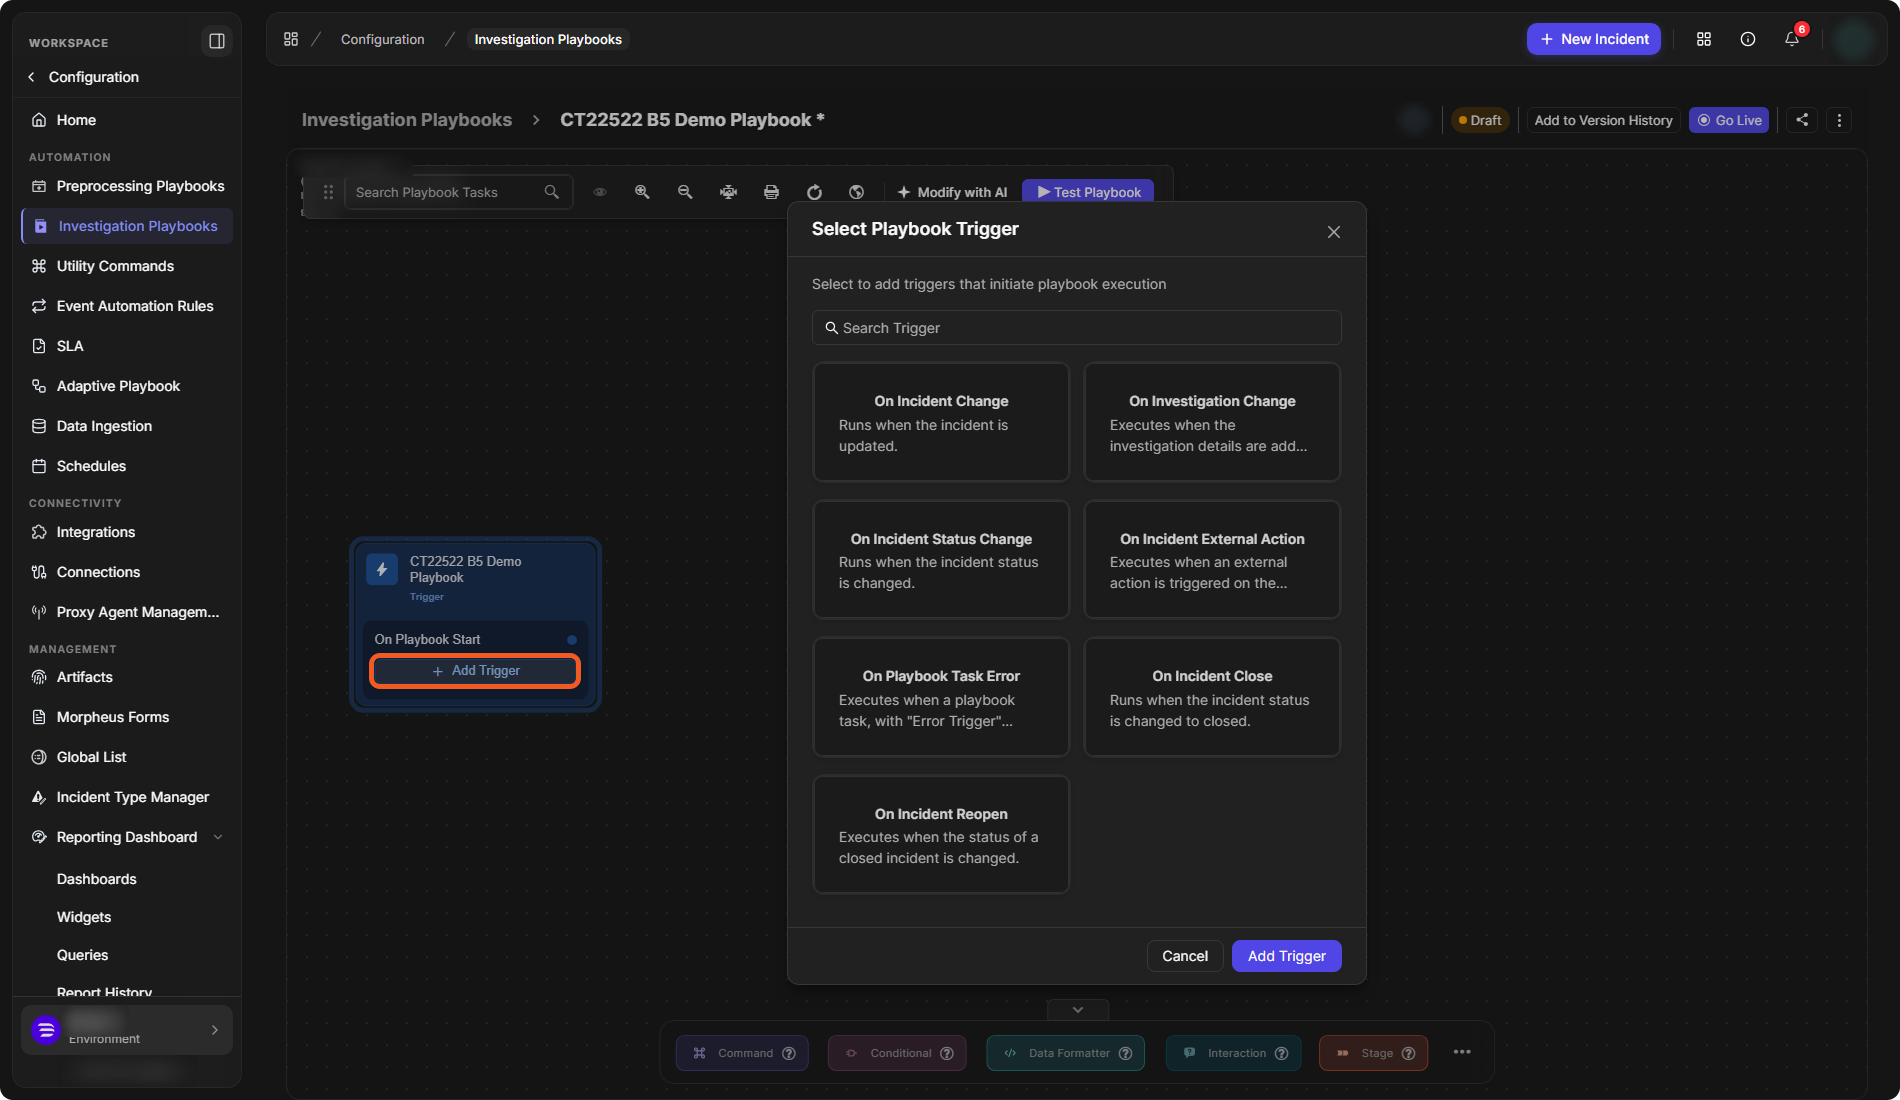Open Configuration breadcrumb
1900x1100 pixels.
(382, 39)
